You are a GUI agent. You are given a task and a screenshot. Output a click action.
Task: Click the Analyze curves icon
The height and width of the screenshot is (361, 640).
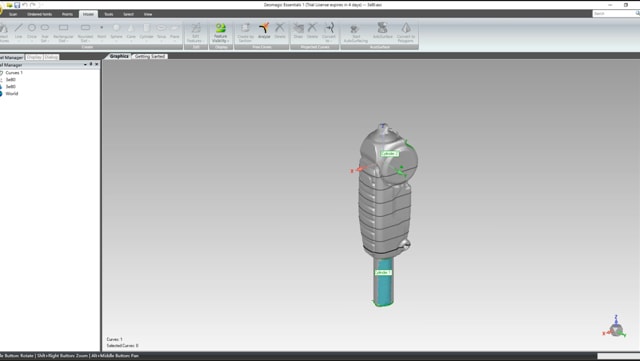coord(264,31)
